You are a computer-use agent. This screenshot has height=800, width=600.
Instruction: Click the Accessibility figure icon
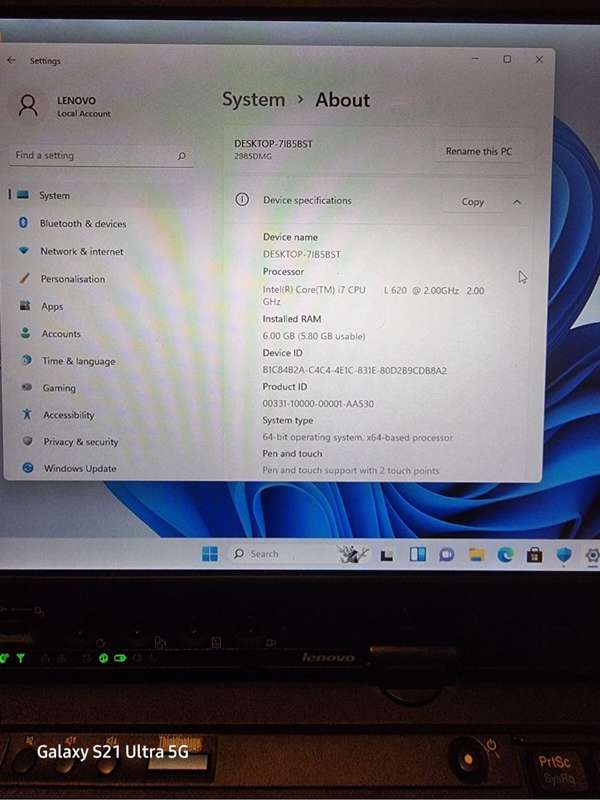coord(27,414)
